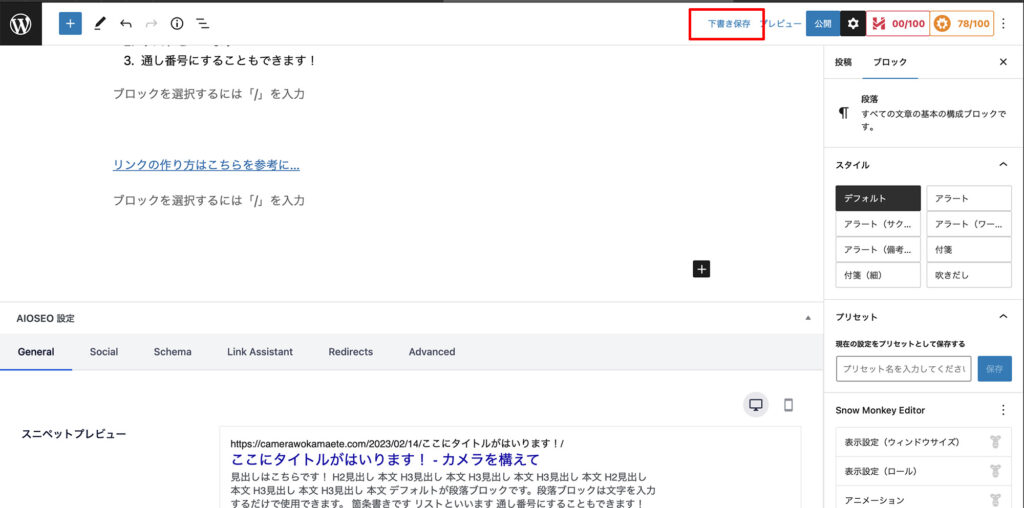Select the アラート（サク... style

(878, 224)
